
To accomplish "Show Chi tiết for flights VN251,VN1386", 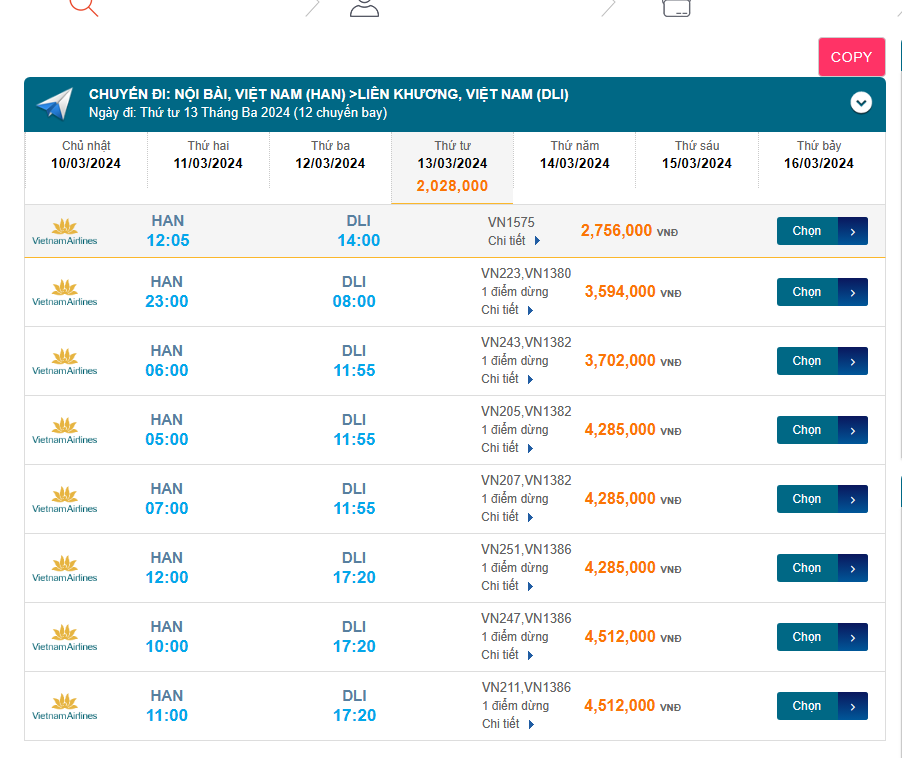I will click(508, 586).
